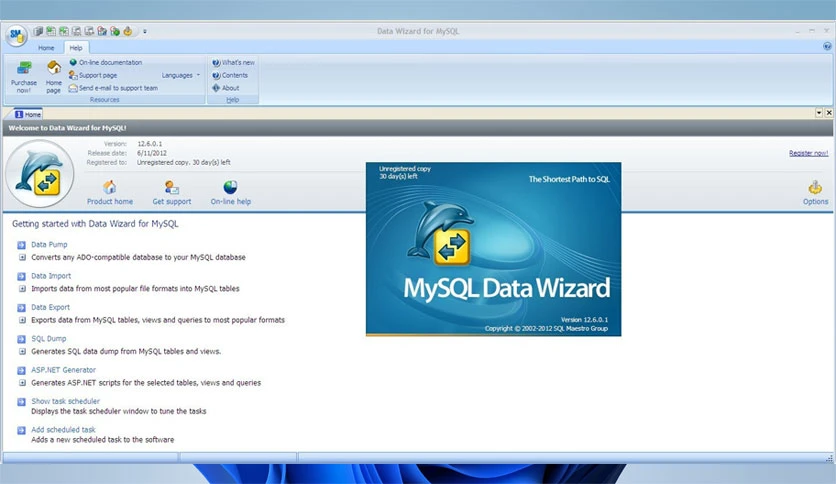Click the arrow icon beside Show task scheduler
Viewport: 836px width, 484px height.
(x=21, y=402)
